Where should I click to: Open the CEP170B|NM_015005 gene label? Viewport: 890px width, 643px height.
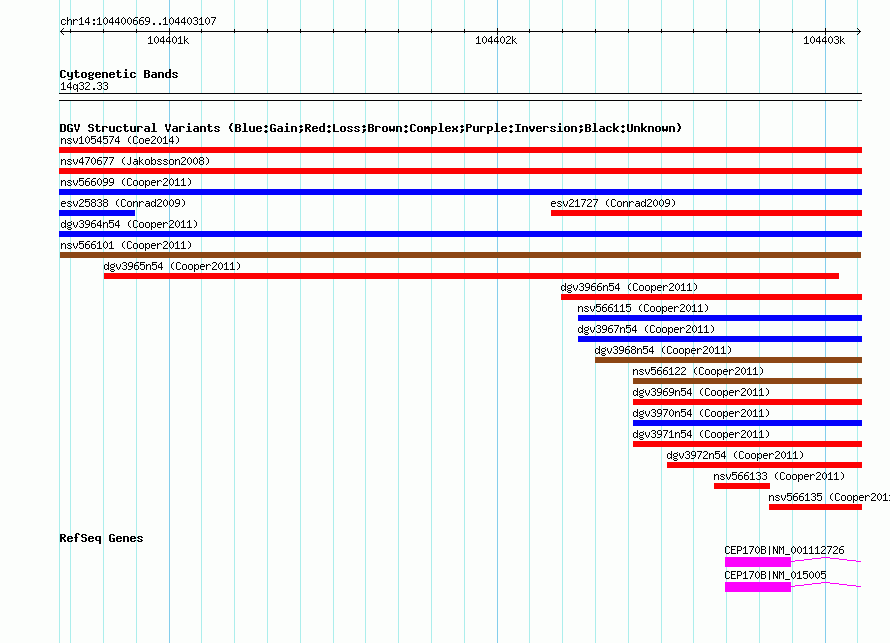tap(775, 575)
